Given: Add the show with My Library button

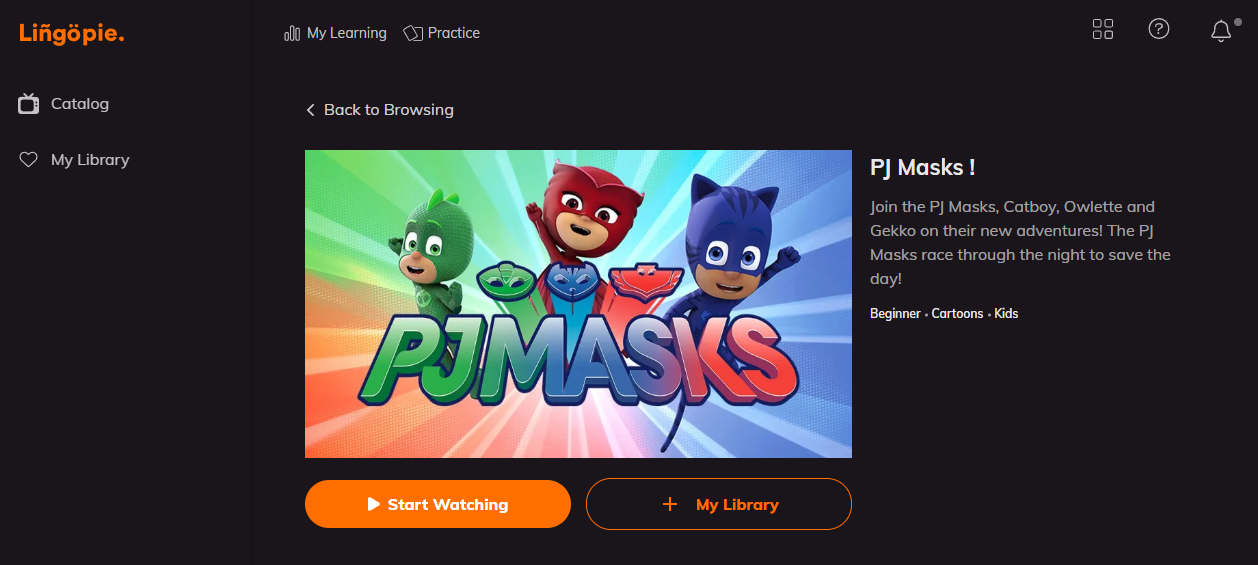Looking at the screenshot, I should tap(718, 504).
